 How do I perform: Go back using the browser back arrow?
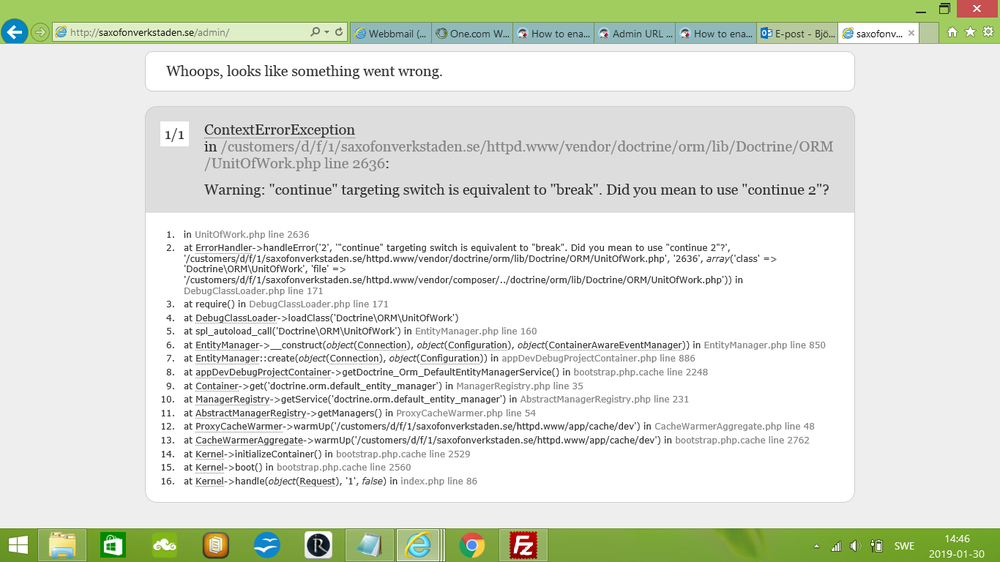(x=14, y=32)
